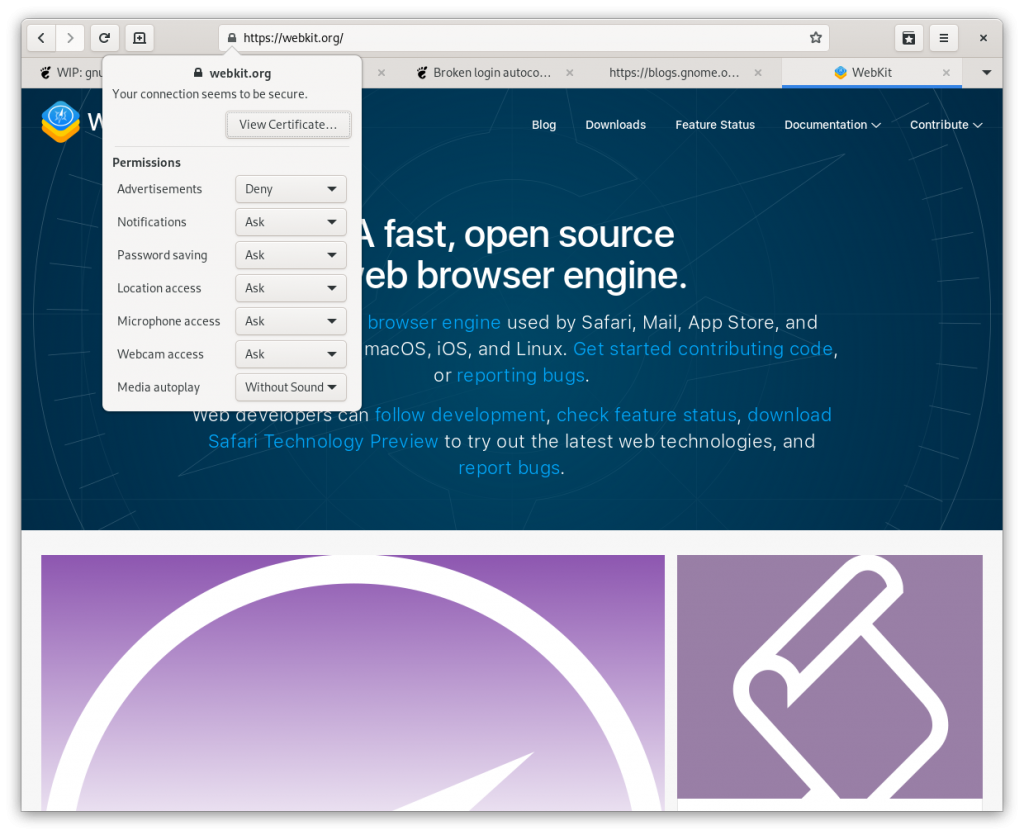This screenshot has width=1024, height=835.
Task: Open a new tab with the plus icon
Action: click(x=140, y=38)
